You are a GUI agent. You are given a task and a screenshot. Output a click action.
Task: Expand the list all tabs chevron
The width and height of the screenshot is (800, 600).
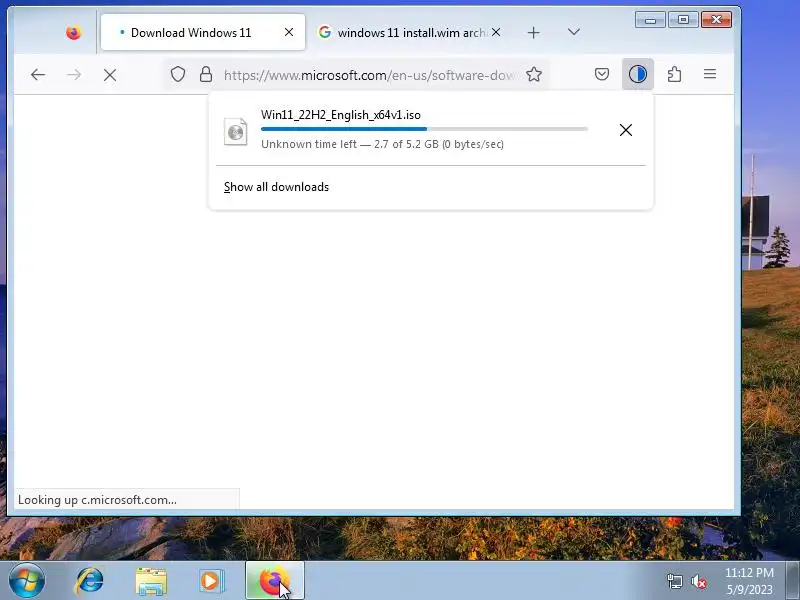(x=573, y=32)
